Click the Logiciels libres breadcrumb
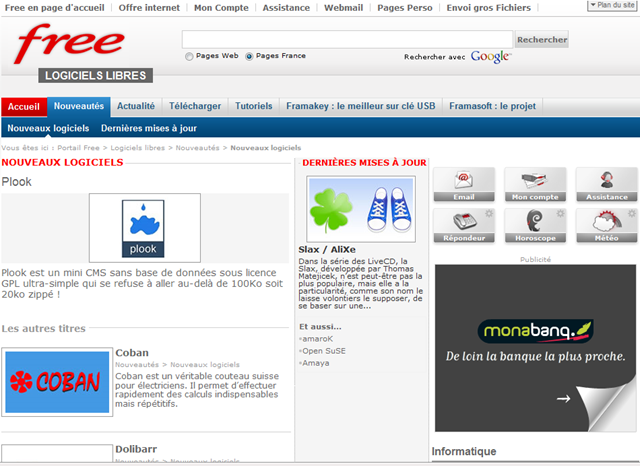640x466 pixels. [138, 148]
